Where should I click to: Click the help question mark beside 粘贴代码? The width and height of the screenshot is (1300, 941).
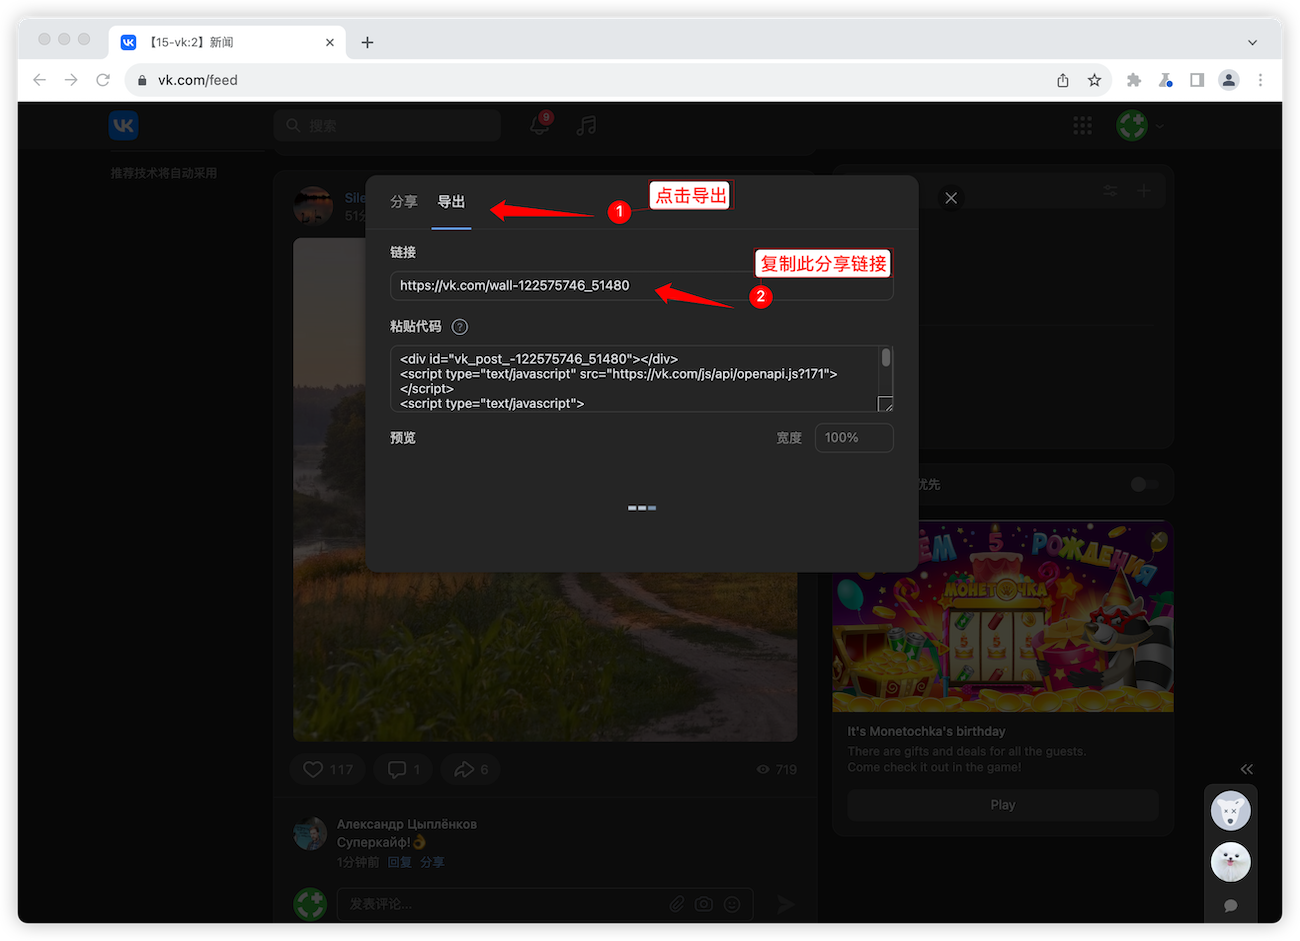coord(460,327)
